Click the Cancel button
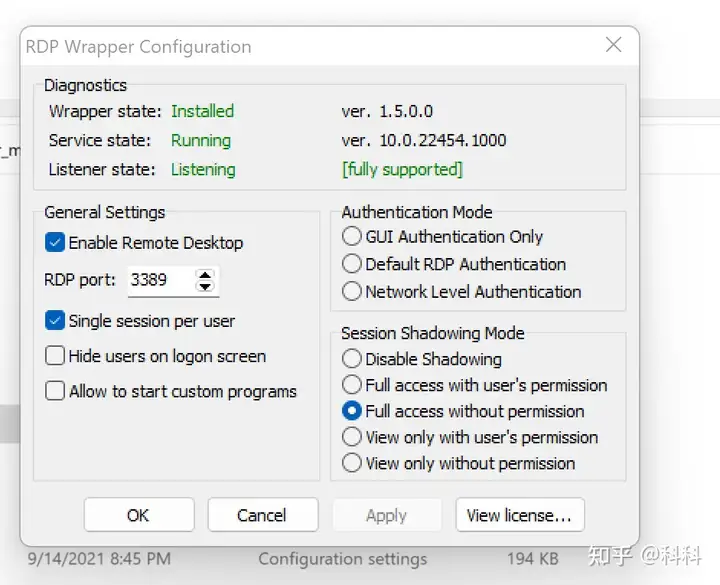720x585 pixels. tap(263, 515)
